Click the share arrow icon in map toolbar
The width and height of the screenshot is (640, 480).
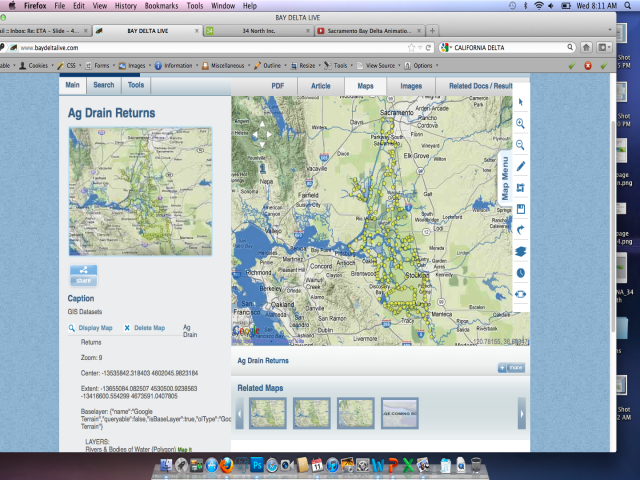[520, 230]
